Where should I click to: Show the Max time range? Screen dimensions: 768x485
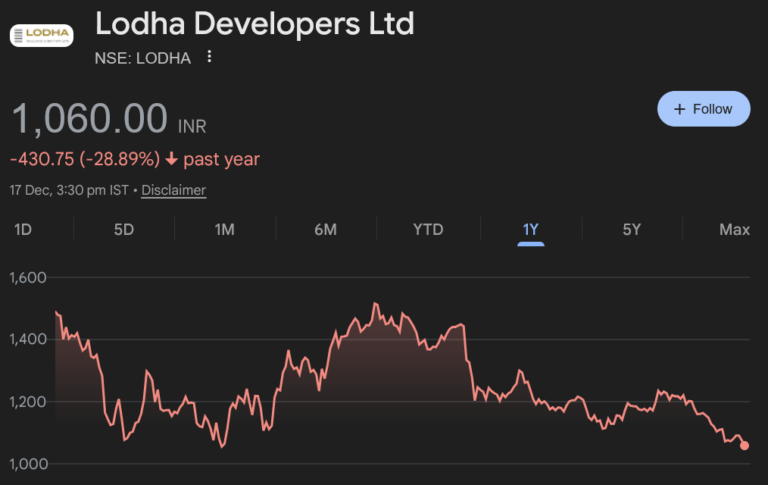point(734,230)
